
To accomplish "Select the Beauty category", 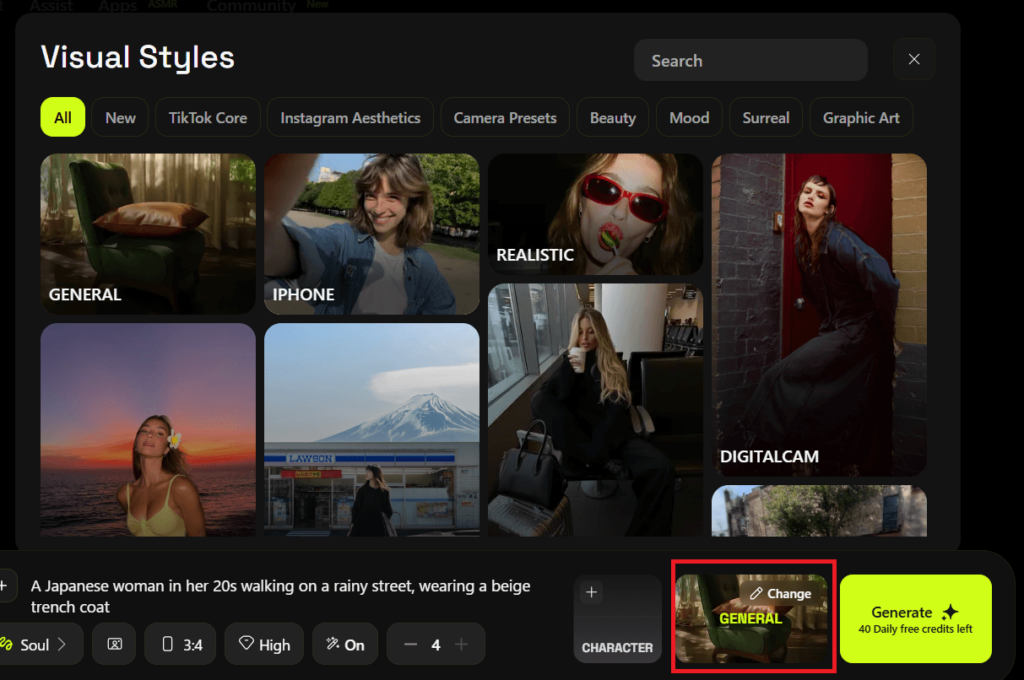I will pyautogui.click(x=613, y=118).
